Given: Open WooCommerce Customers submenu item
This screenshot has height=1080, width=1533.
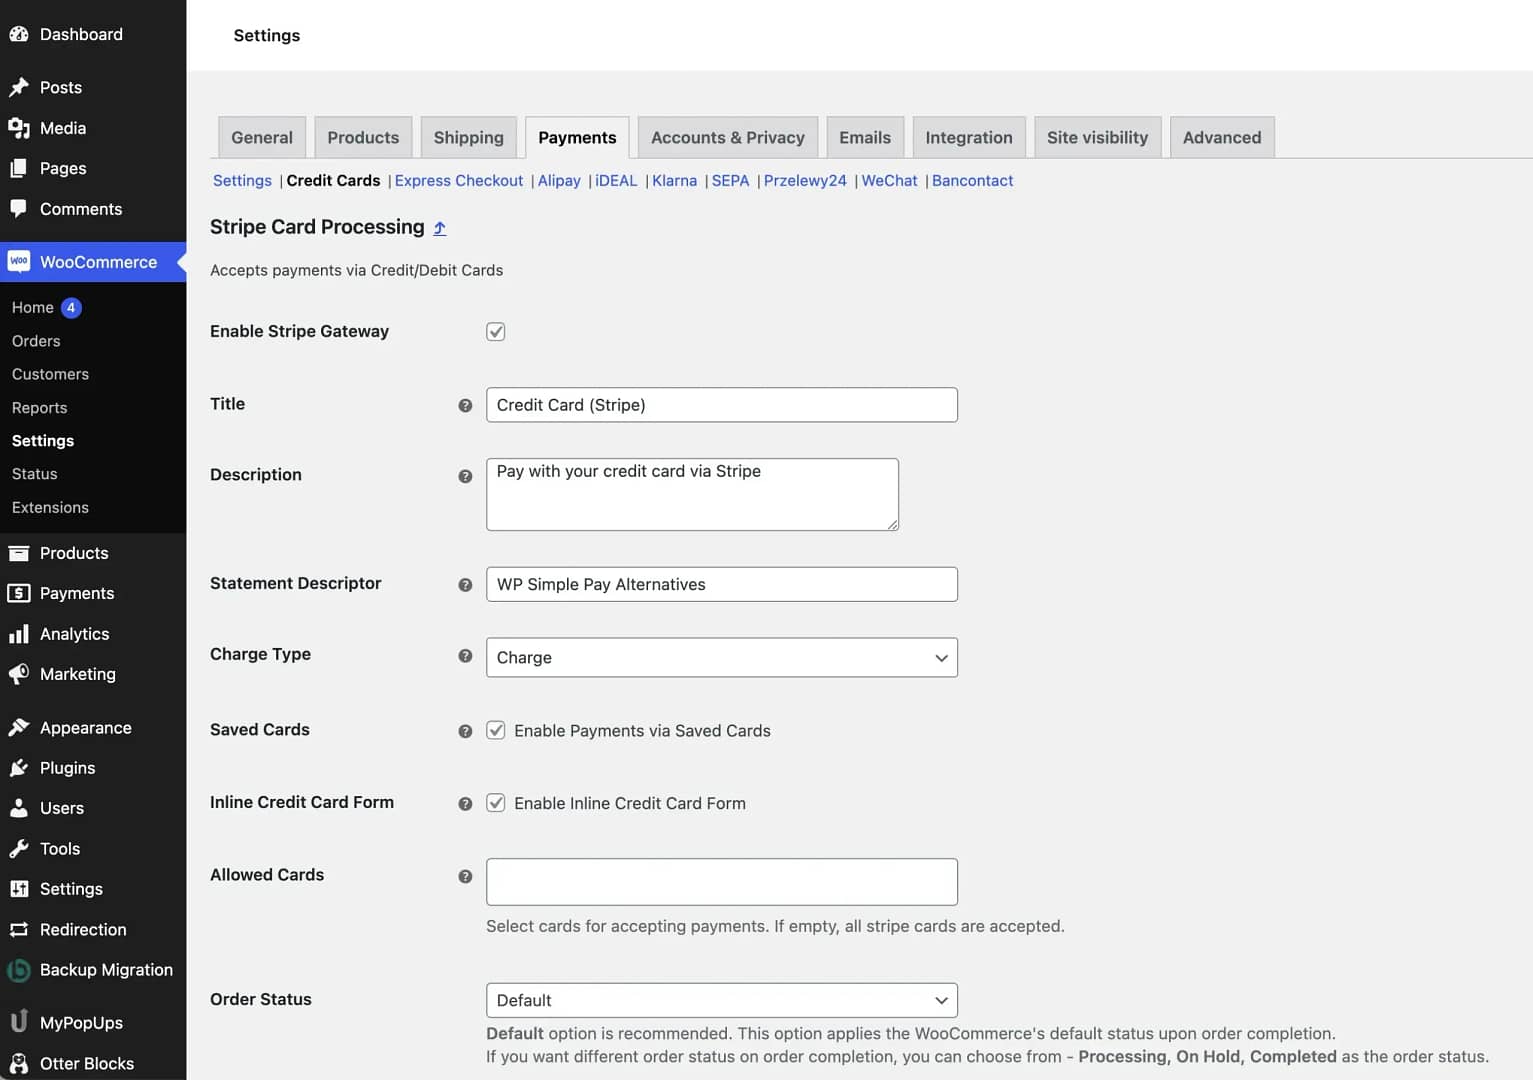Looking at the screenshot, I should 50,374.
